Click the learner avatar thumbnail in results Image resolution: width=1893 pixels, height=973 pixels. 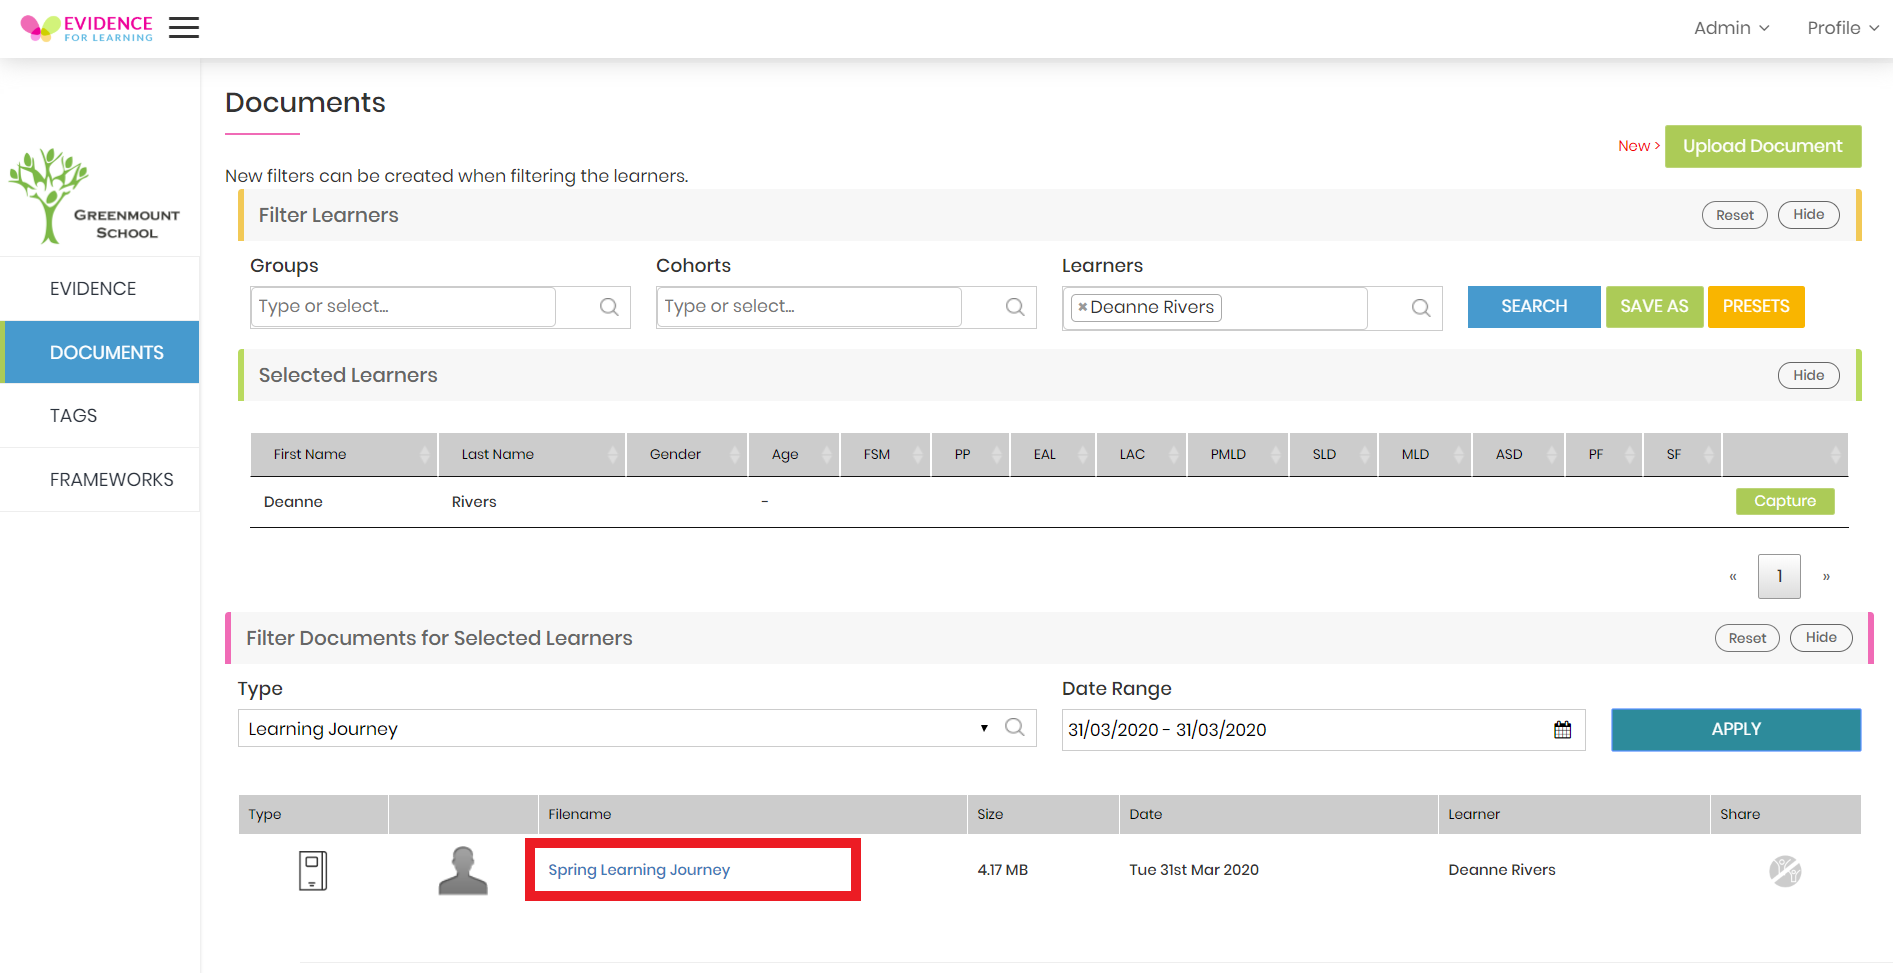[x=463, y=869]
